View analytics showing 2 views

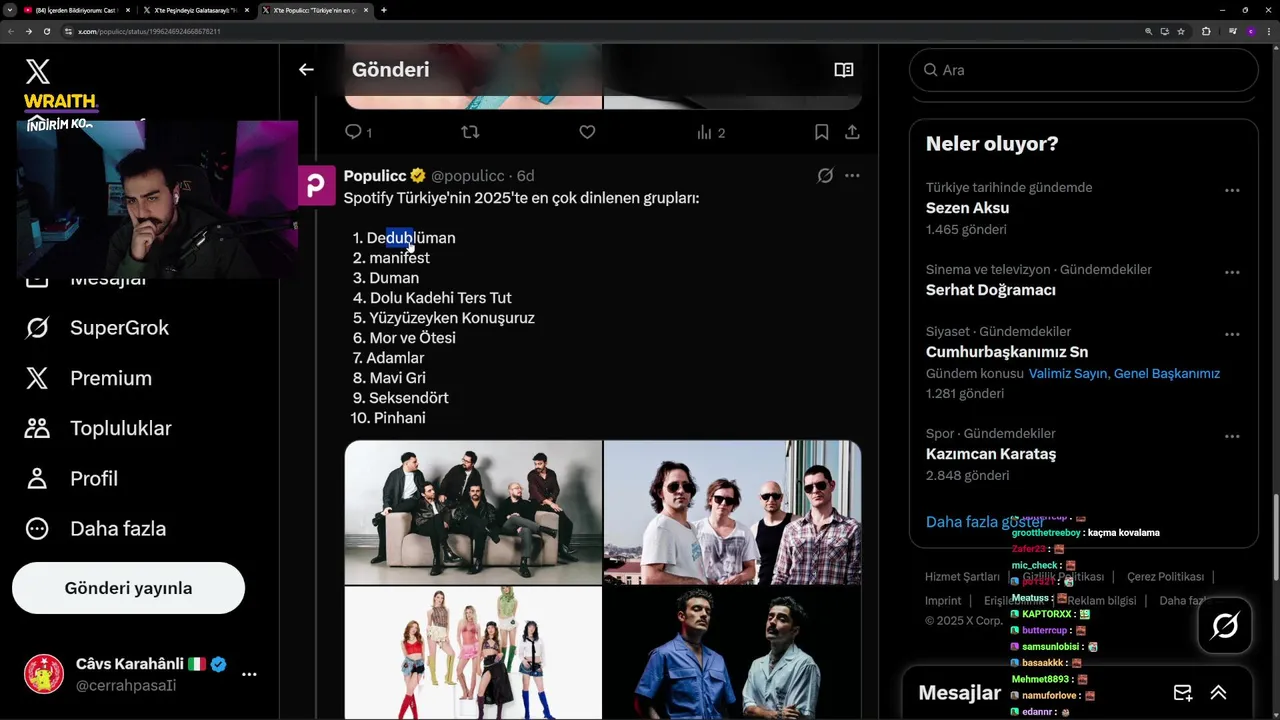point(711,132)
